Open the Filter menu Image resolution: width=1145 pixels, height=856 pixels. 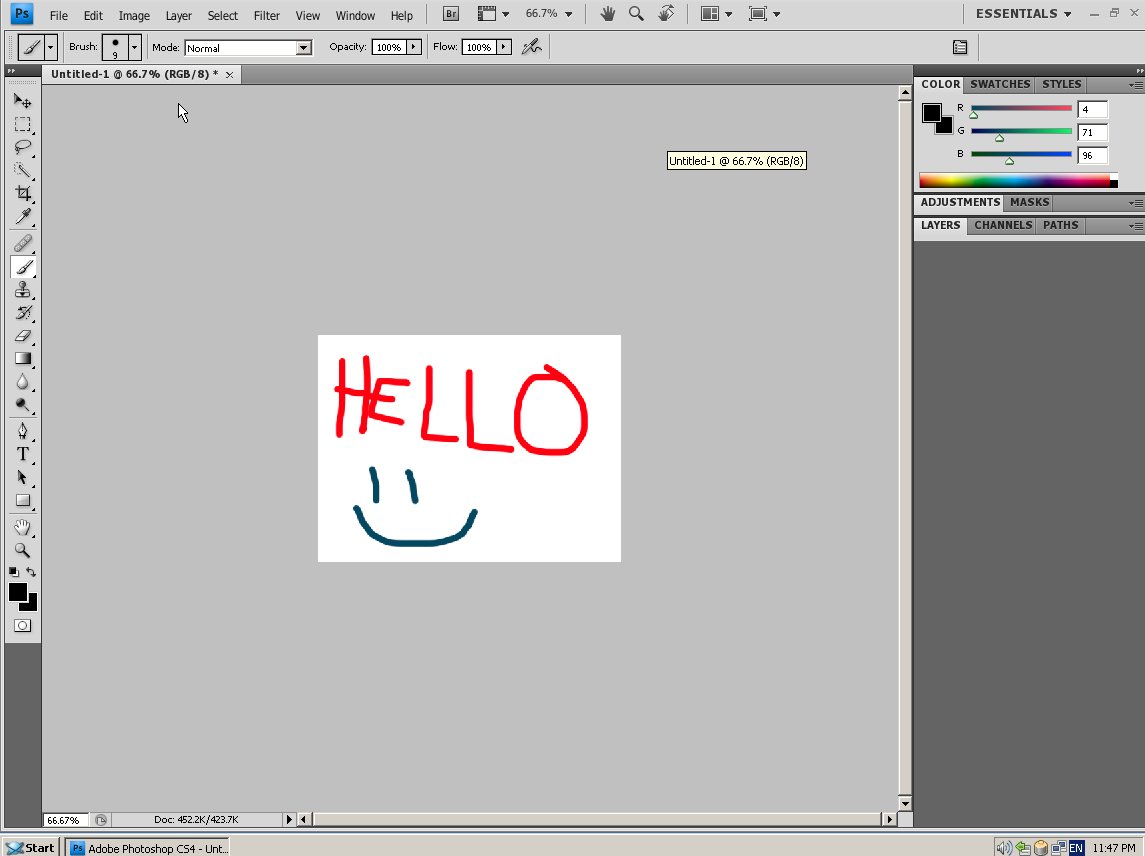click(267, 15)
